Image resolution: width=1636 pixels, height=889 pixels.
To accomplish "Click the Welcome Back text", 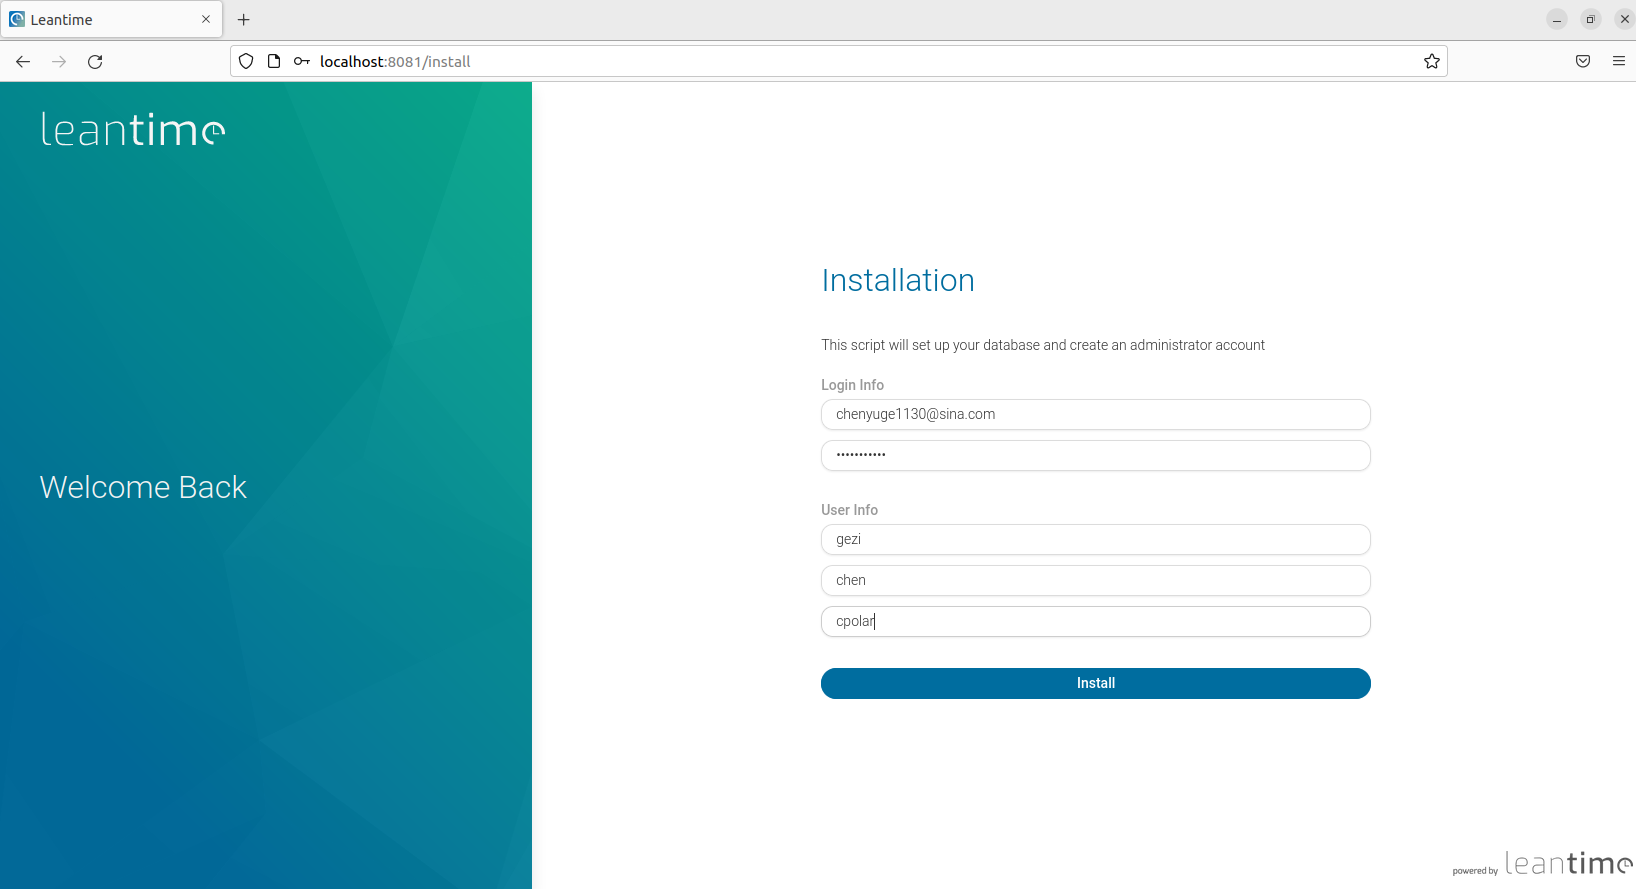I will pyautogui.click(x=143, y=487).
